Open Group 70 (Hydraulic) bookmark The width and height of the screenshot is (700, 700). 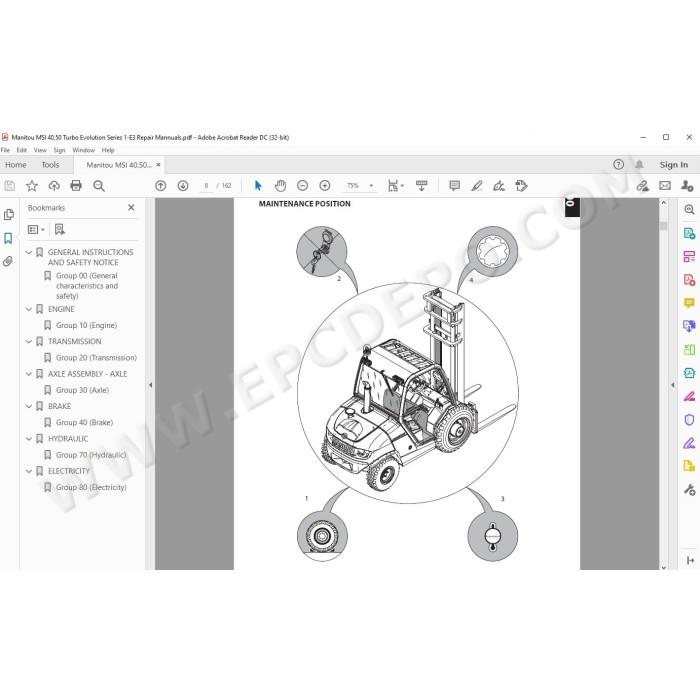[92, 455]
